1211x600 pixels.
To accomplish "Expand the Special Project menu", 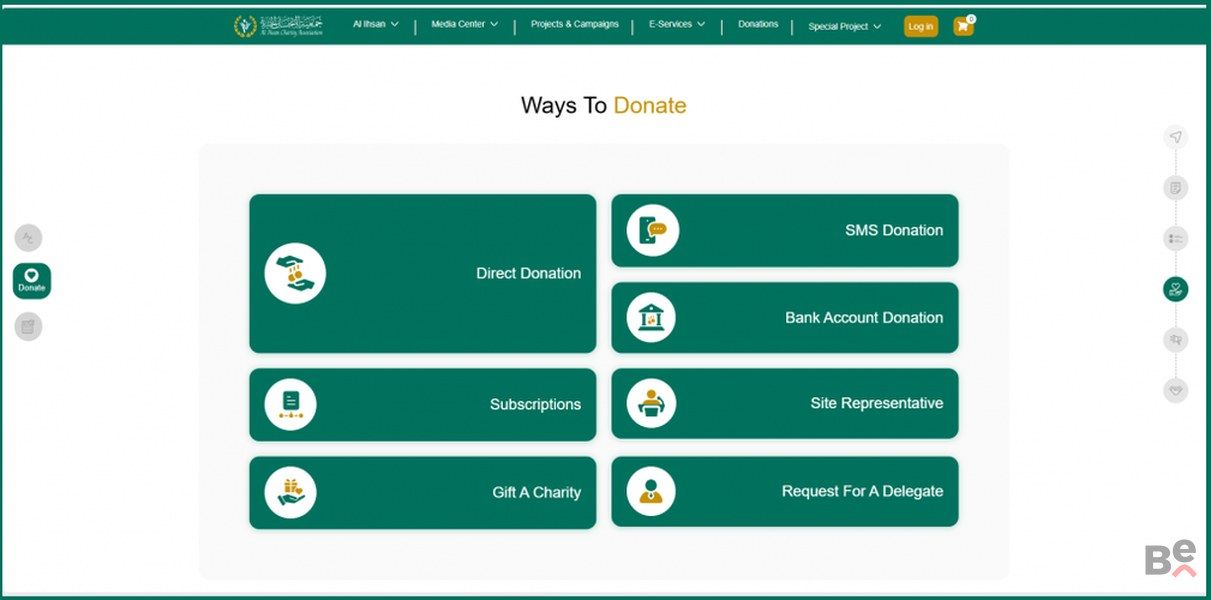I will 844,27.
